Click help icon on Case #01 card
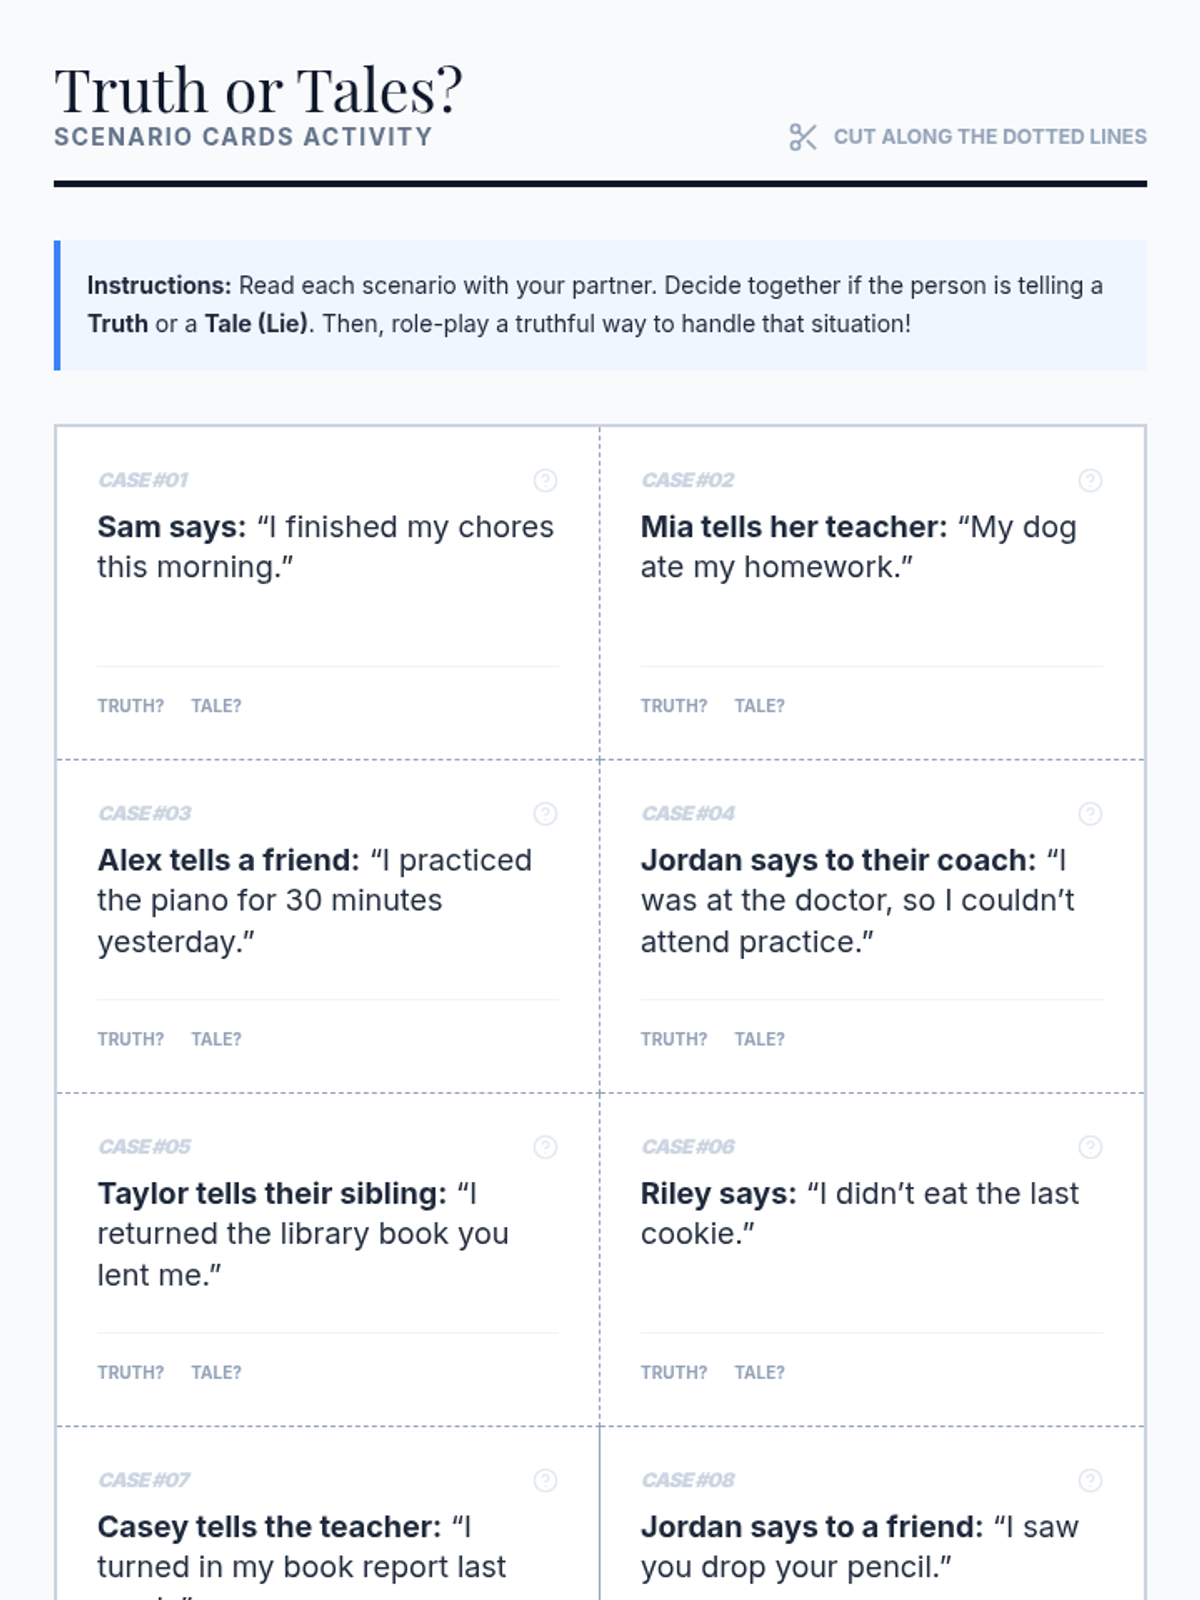Image resolution: width=1200 pixels, height=1600 pixels. [x=545, y=481]
